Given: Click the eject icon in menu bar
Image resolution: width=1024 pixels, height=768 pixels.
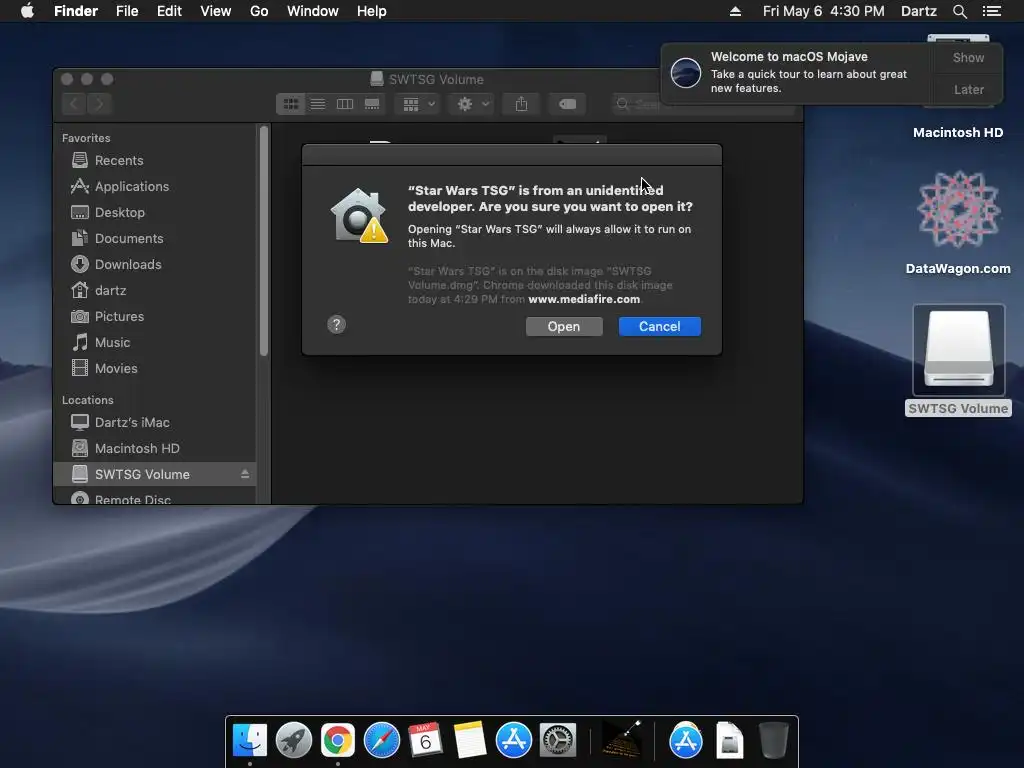Looking at the screenshot, I should click(735, 11).
